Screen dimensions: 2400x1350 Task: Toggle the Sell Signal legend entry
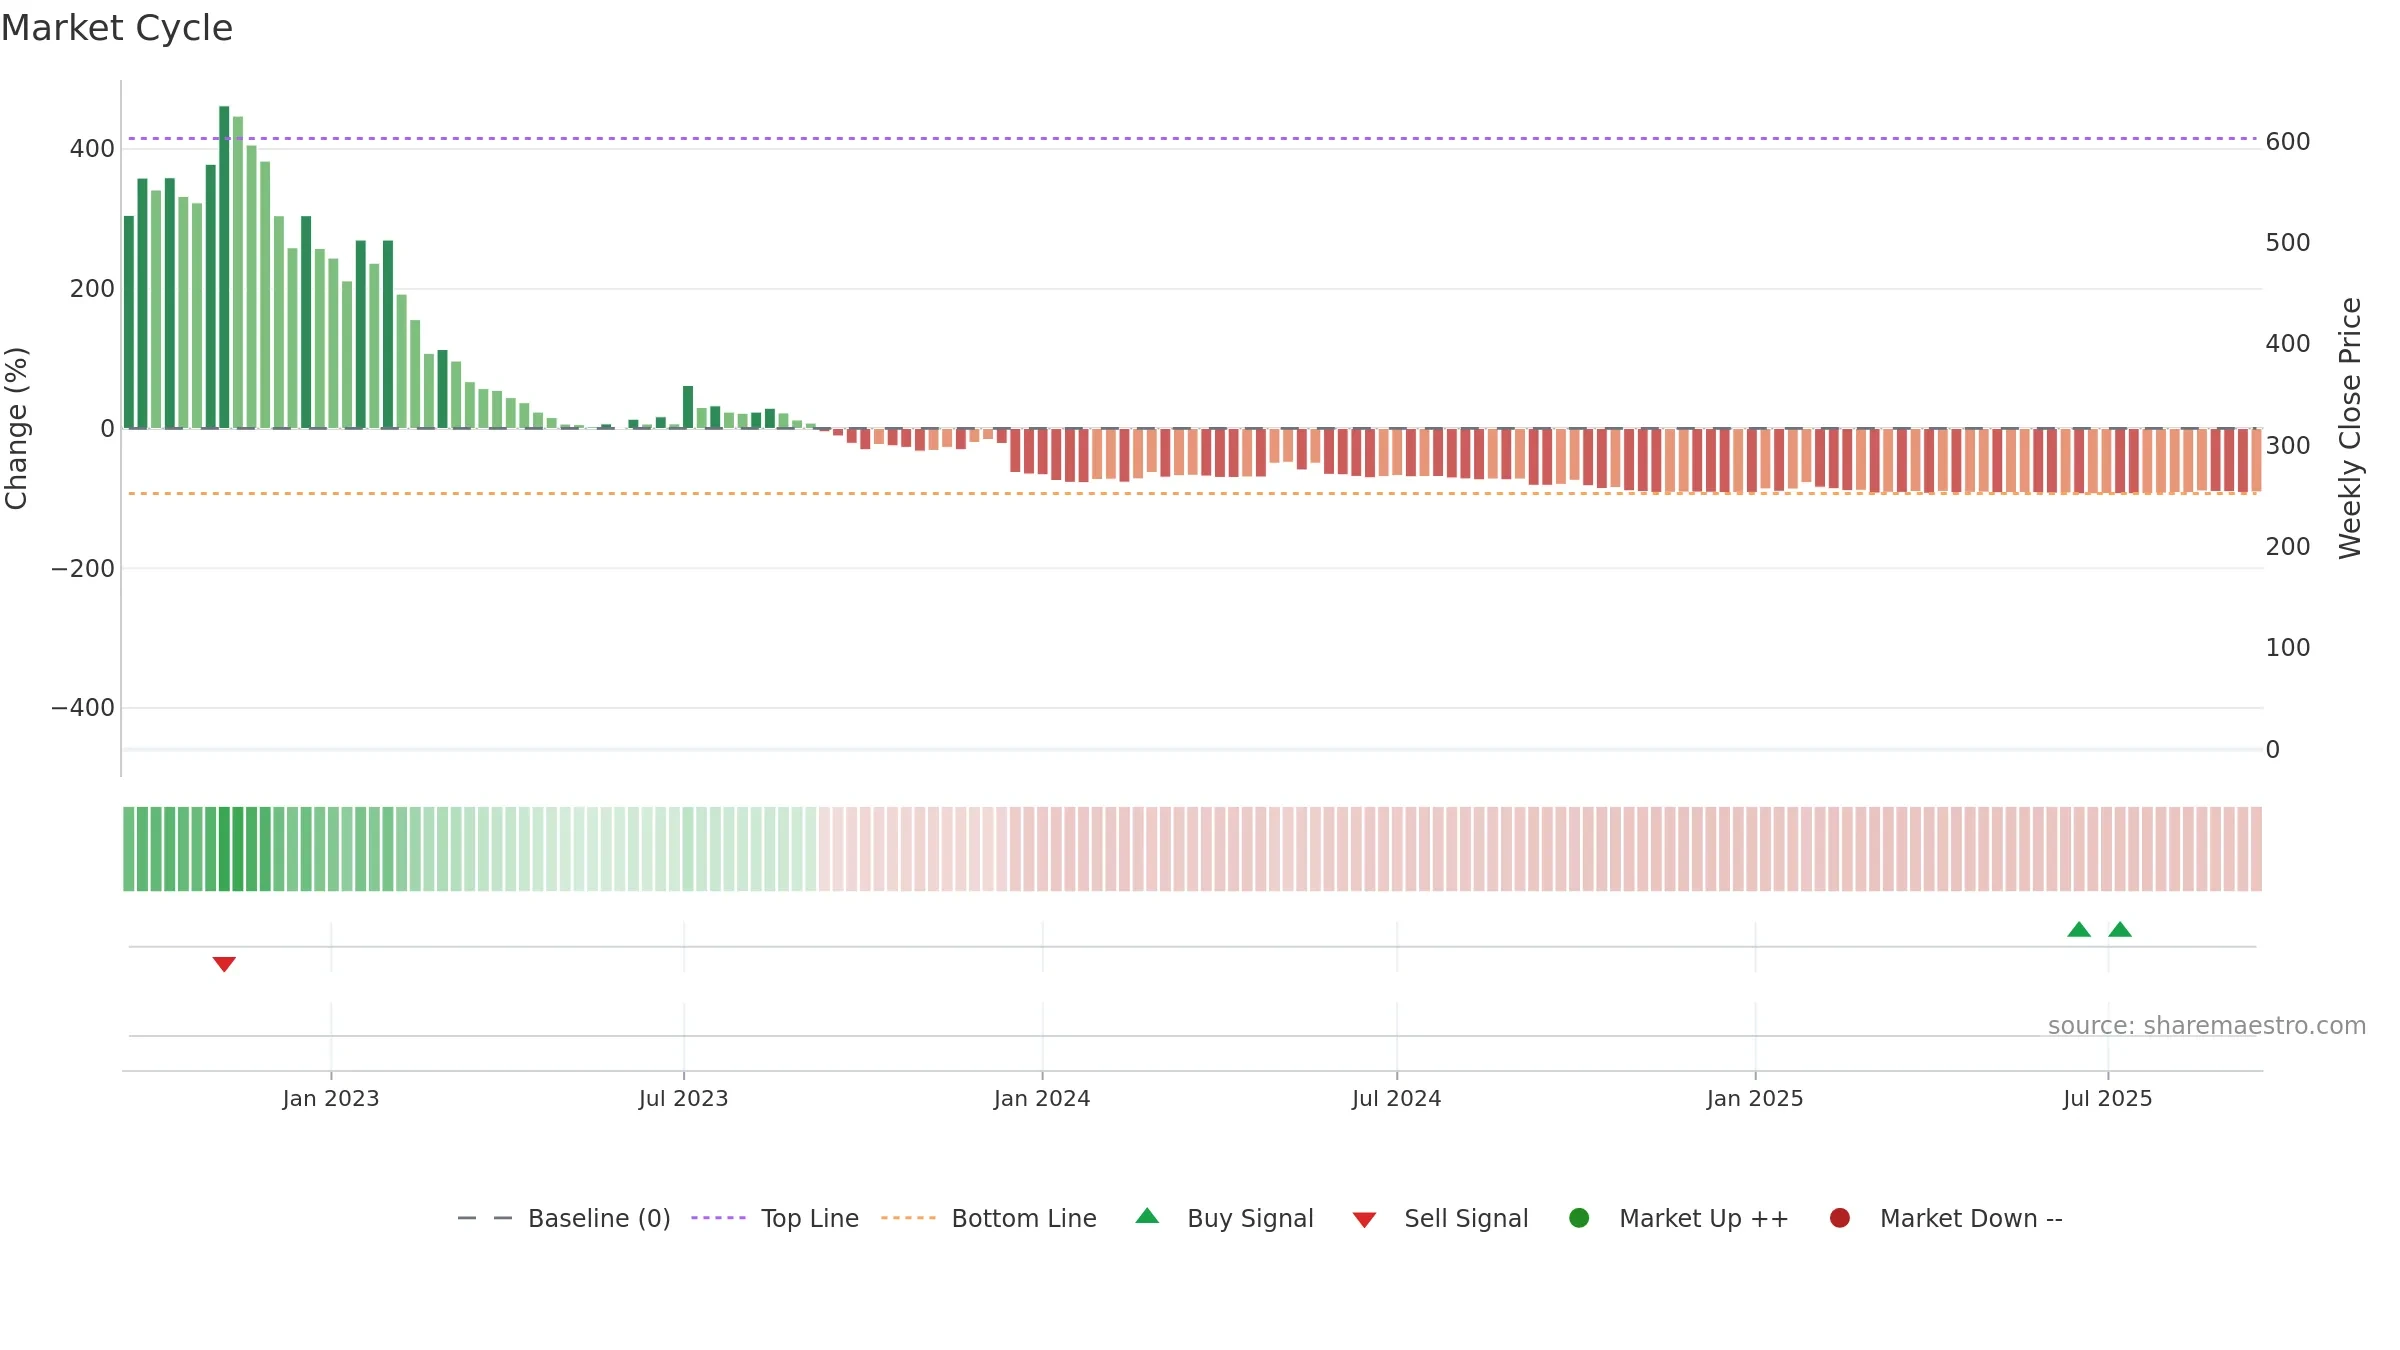tap(1441, 1218)
